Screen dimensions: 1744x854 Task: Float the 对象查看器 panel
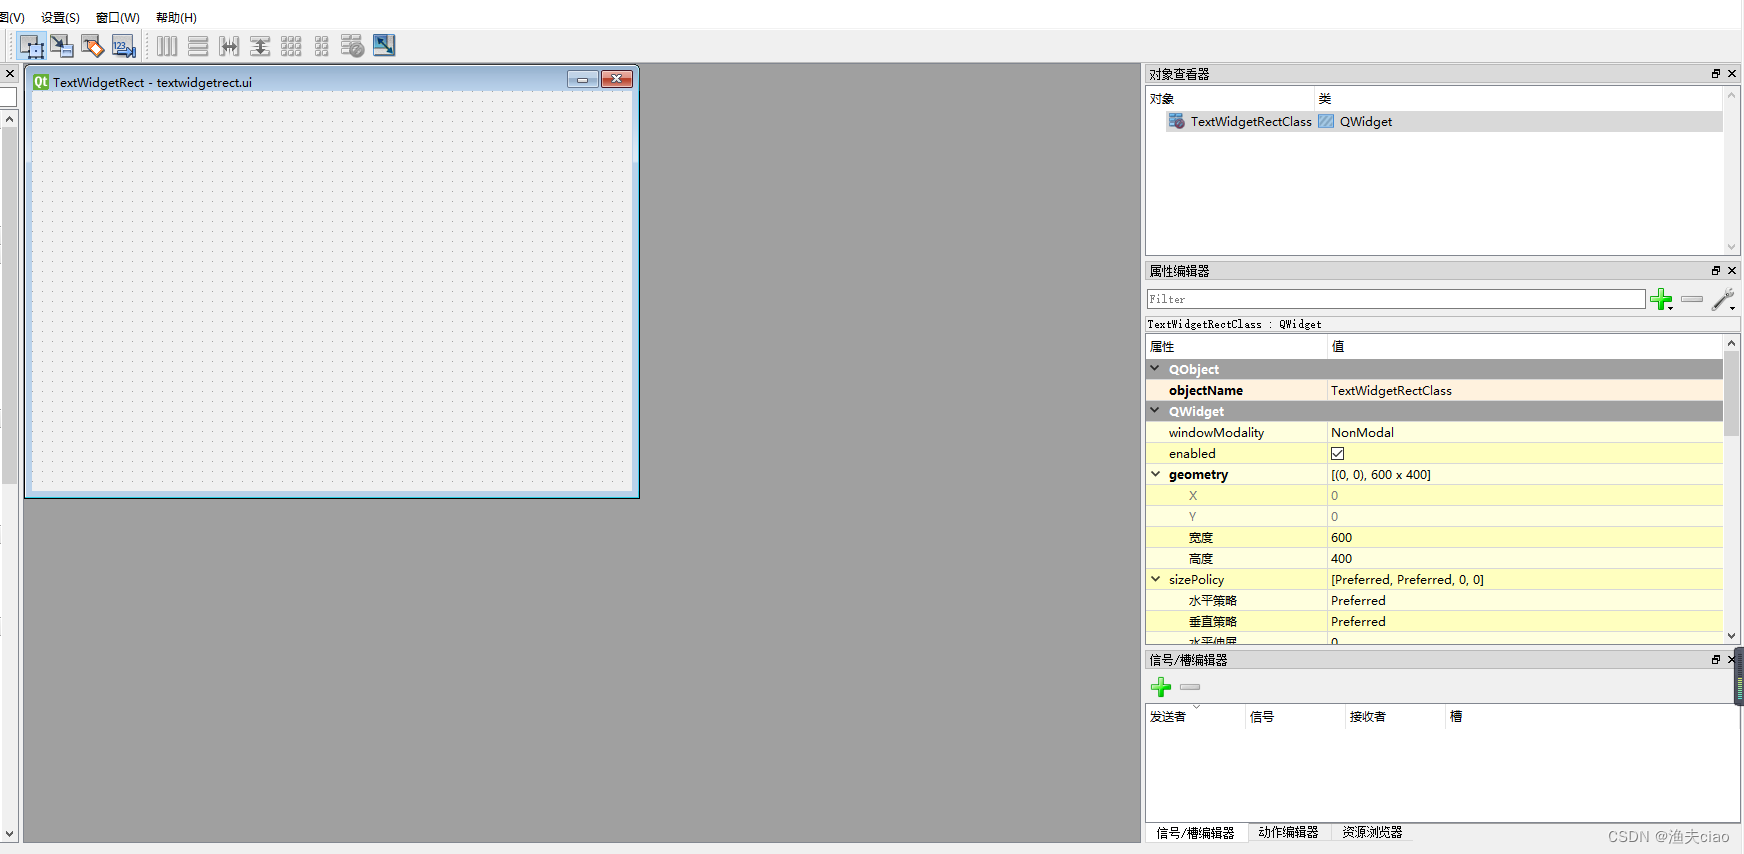(x=1716, y=74)
